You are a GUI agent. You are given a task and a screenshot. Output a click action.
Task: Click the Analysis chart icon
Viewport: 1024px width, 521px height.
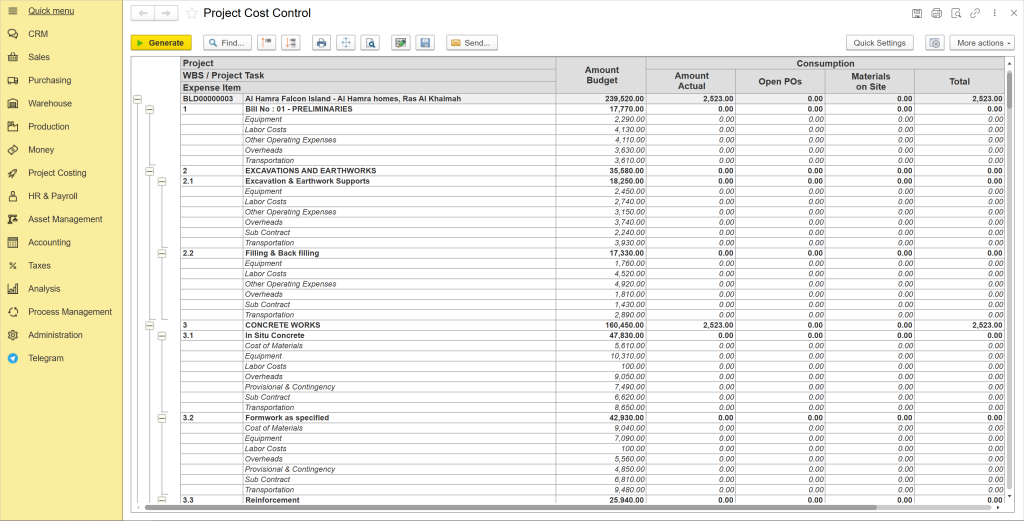(12, 289)
